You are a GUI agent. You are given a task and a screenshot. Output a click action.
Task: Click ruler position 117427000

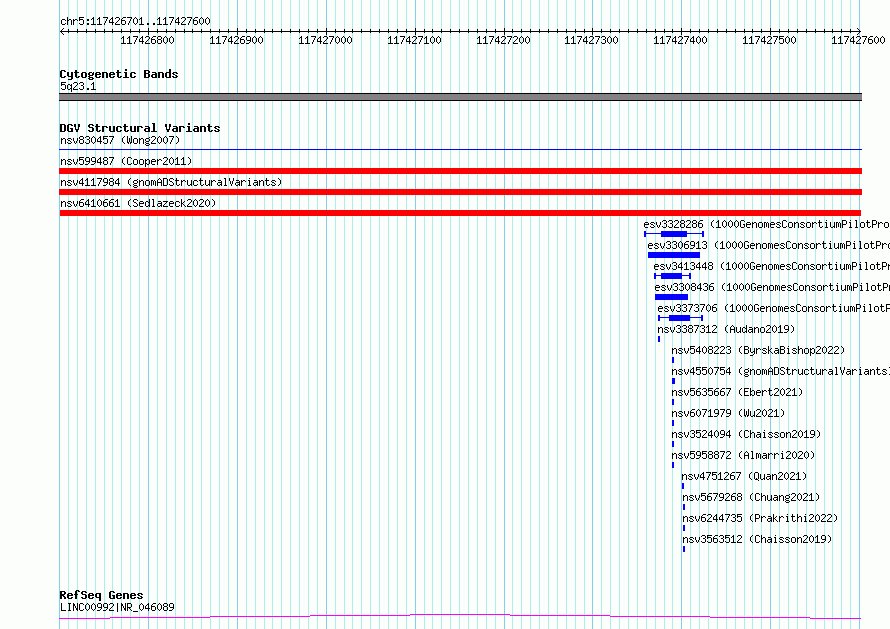click(325, 40)
